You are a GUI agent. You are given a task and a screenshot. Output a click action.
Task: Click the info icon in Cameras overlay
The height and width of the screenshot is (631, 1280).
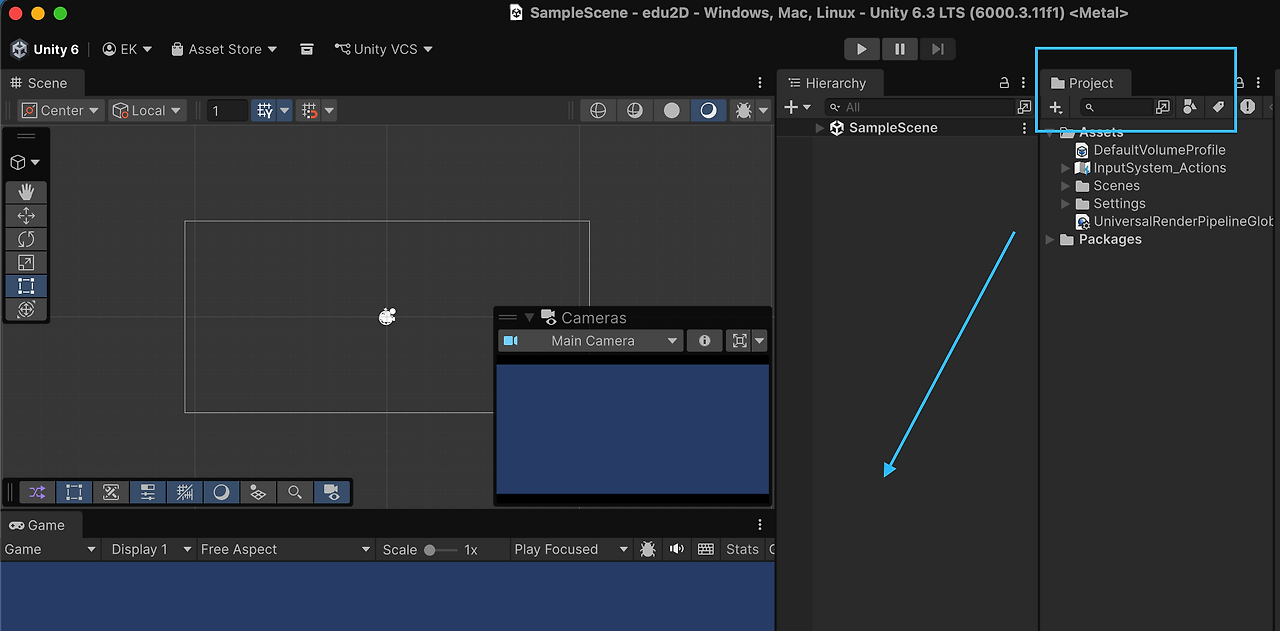pos(704,341)
